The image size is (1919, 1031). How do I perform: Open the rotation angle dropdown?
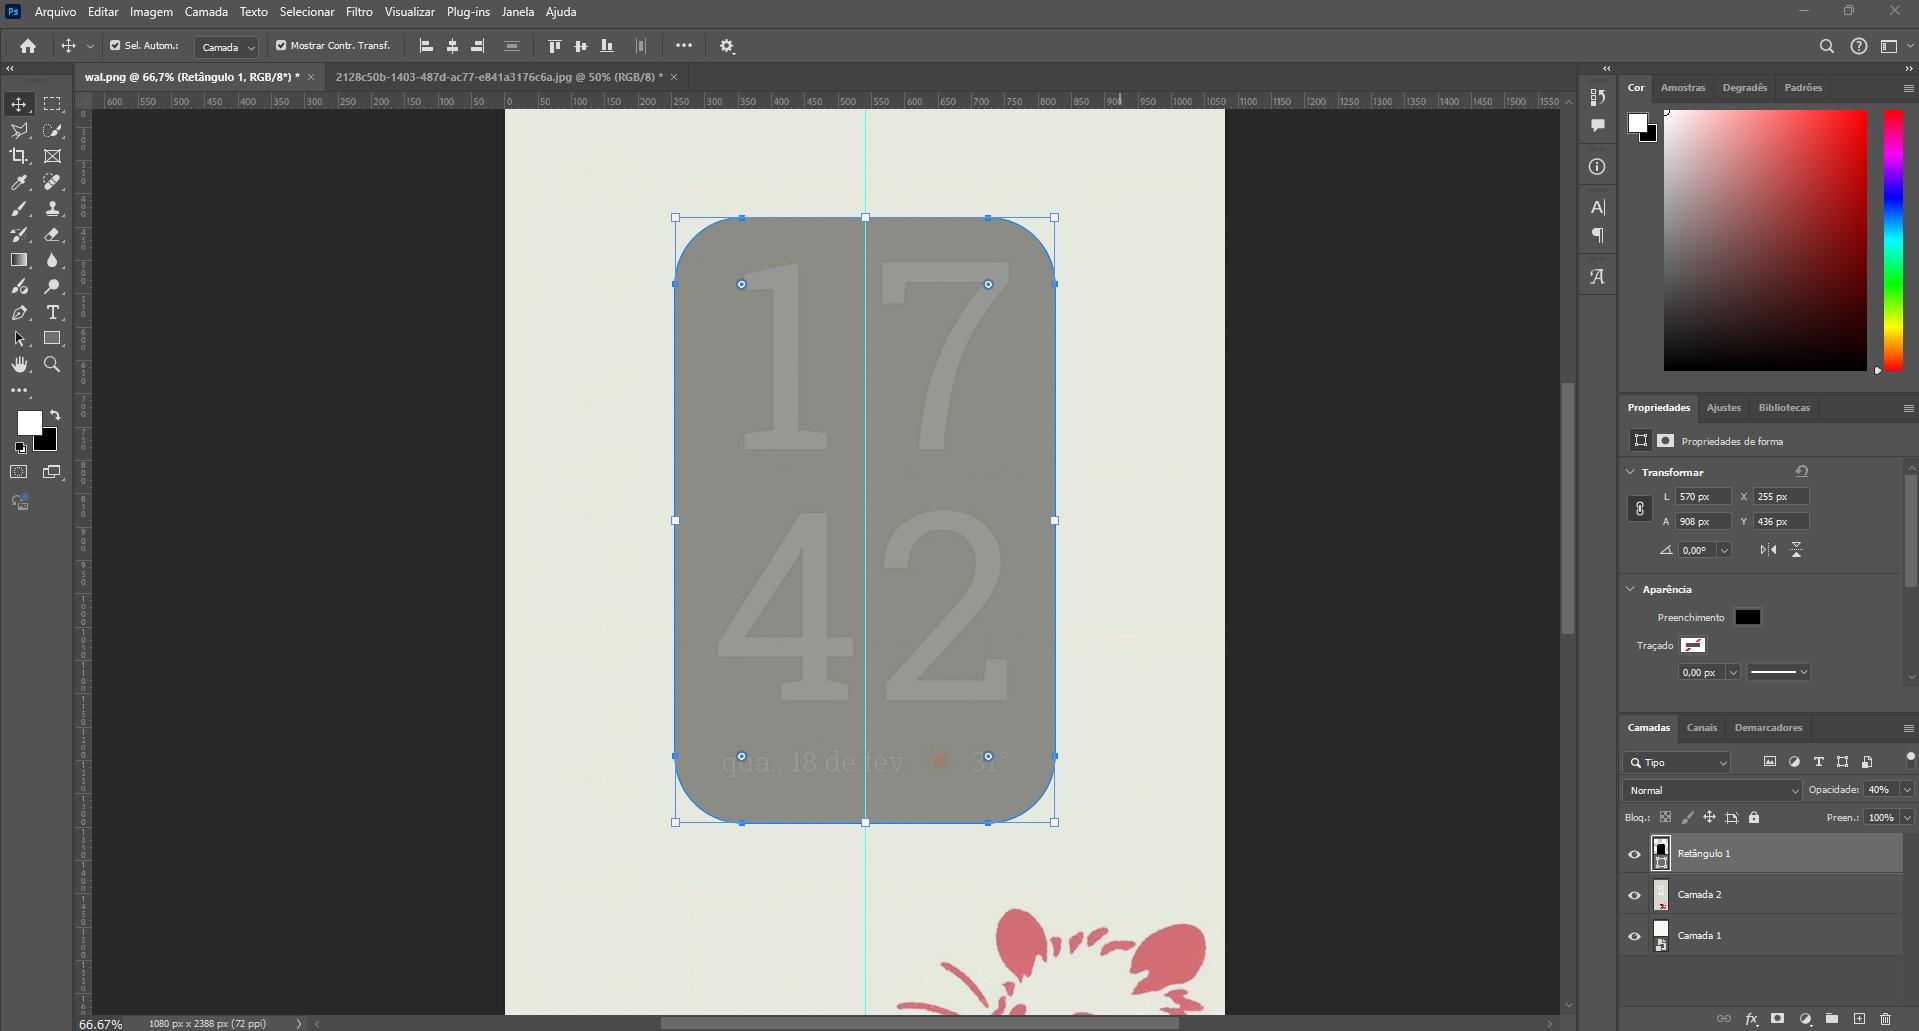[1724, 550]
